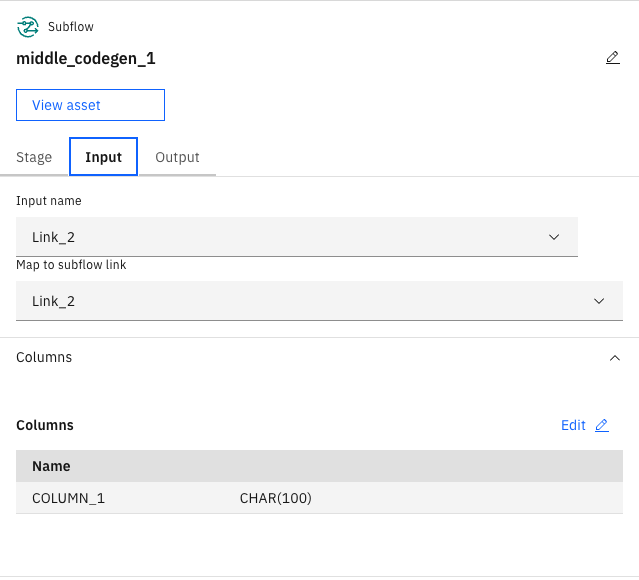Screen dimensions: 639x580
Task: Click the CHAR(100) data type cell
Action: [x=275, y=498]
